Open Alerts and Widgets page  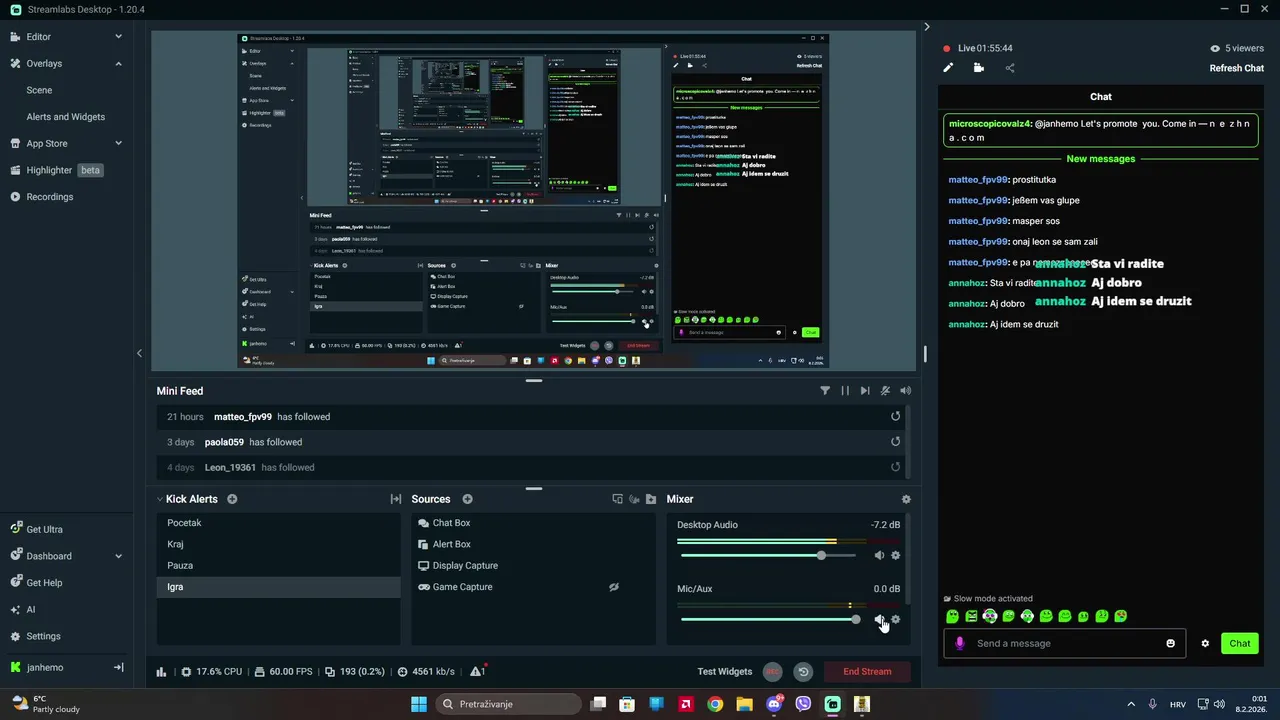[x=66, y=117]
